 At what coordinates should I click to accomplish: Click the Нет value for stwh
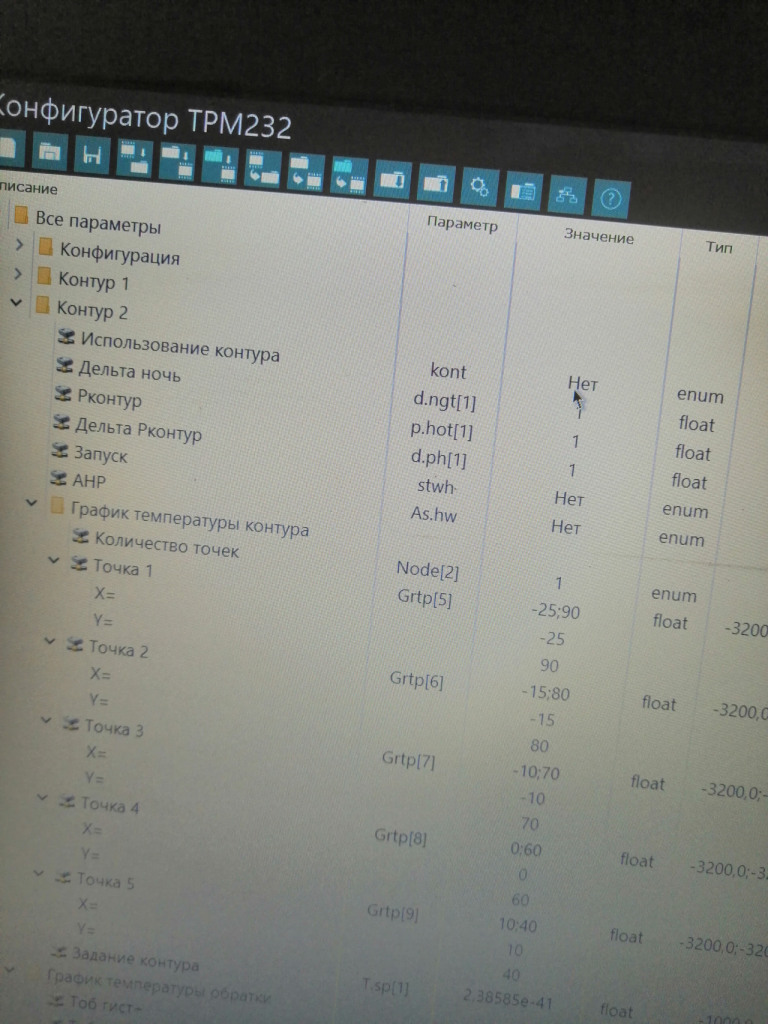pos(569,499)
